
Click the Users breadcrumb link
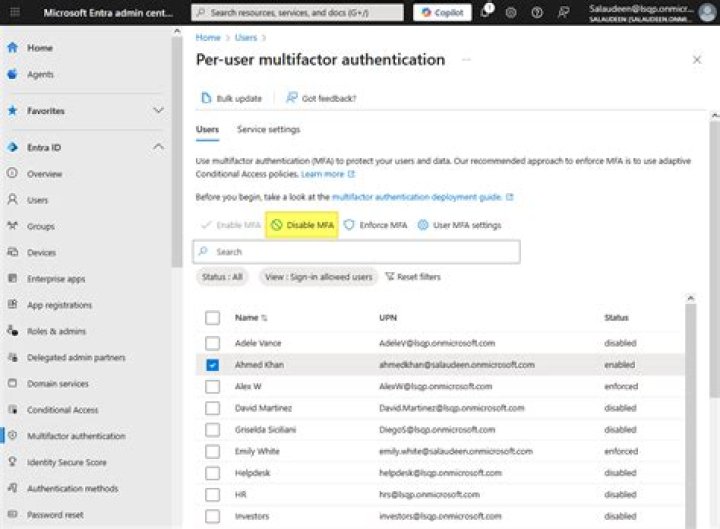point(246,38)
